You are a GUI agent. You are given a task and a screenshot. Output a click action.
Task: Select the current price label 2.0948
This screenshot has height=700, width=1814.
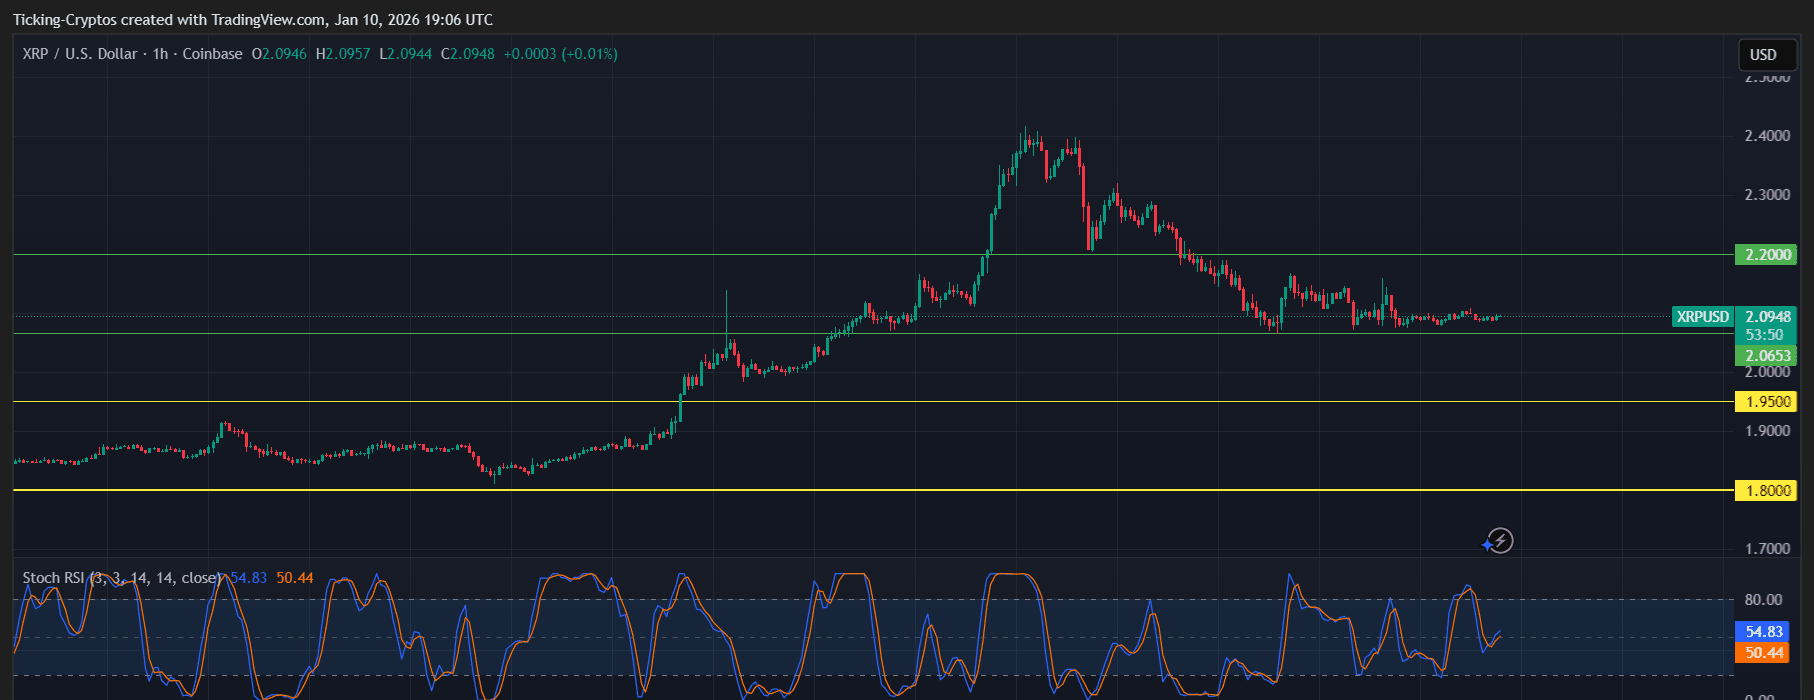click(1768, 317)
